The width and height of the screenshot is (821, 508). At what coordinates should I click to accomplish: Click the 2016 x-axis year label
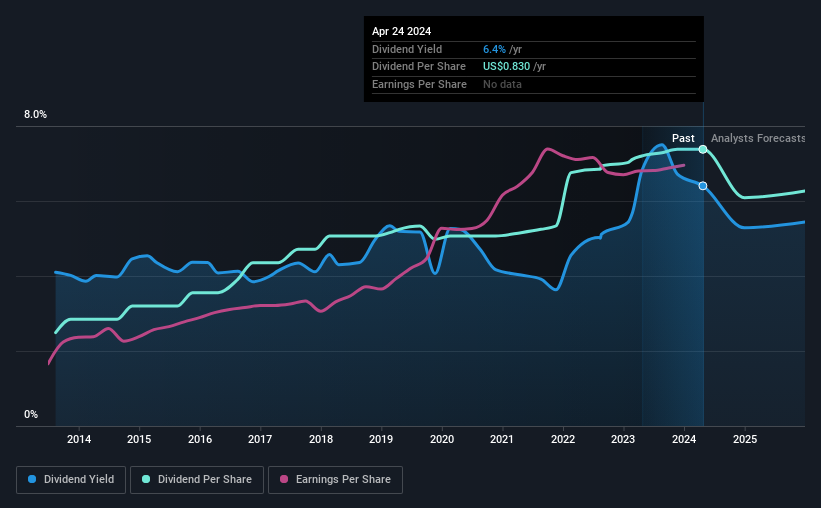(x=200, y=439)
